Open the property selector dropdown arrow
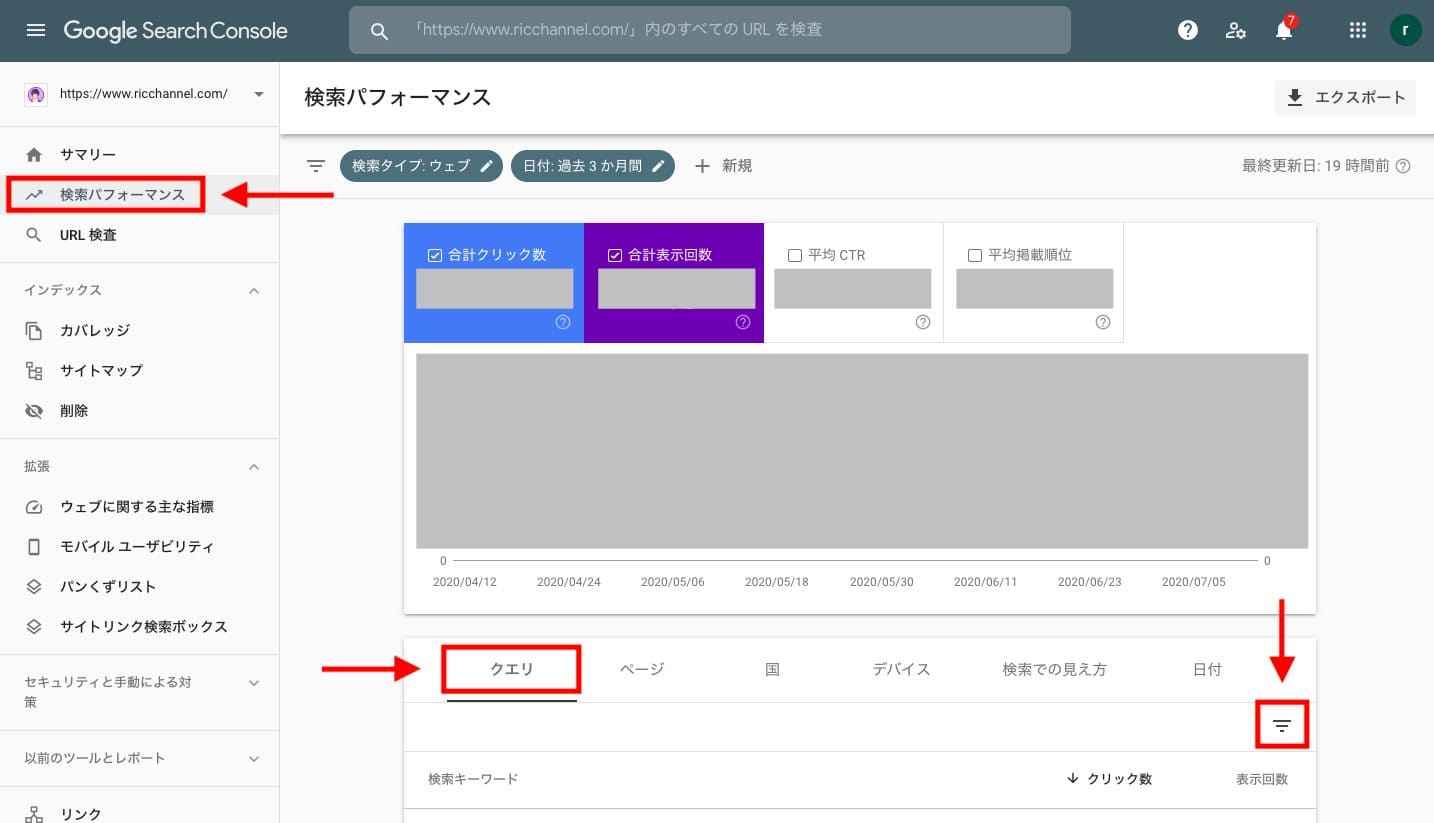Viewport: 1434px width, 823px height. [x=259, y=94]
